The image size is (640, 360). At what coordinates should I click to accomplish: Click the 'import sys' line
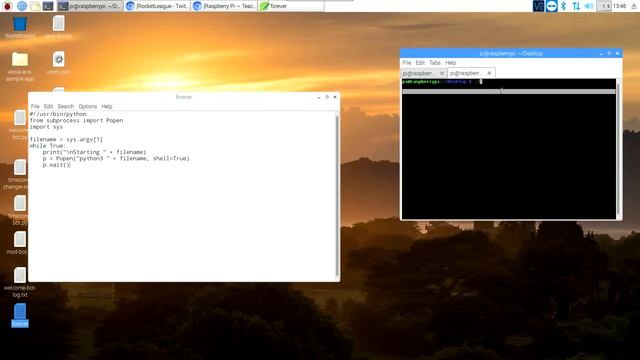point(46,127)
